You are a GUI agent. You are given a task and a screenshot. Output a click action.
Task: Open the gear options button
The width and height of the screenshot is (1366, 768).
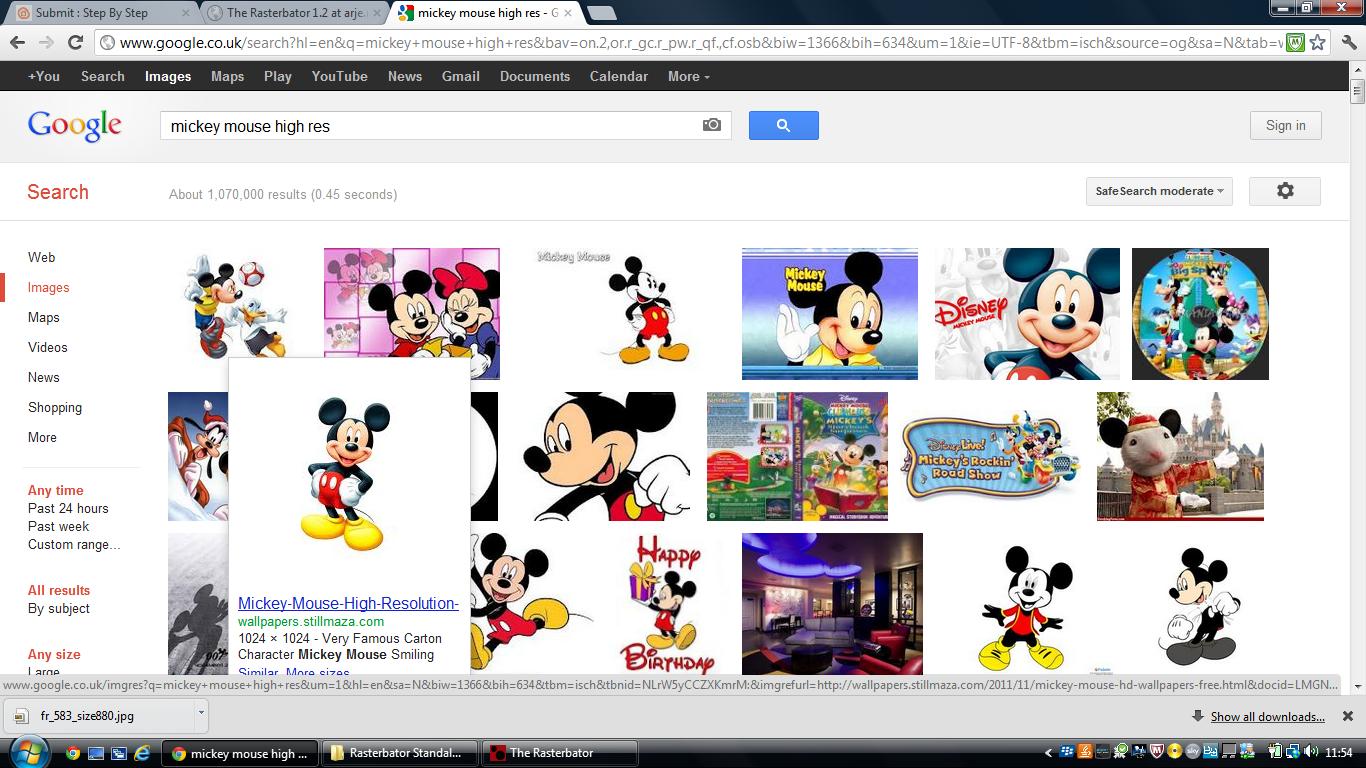click(x=1285, y=191)
